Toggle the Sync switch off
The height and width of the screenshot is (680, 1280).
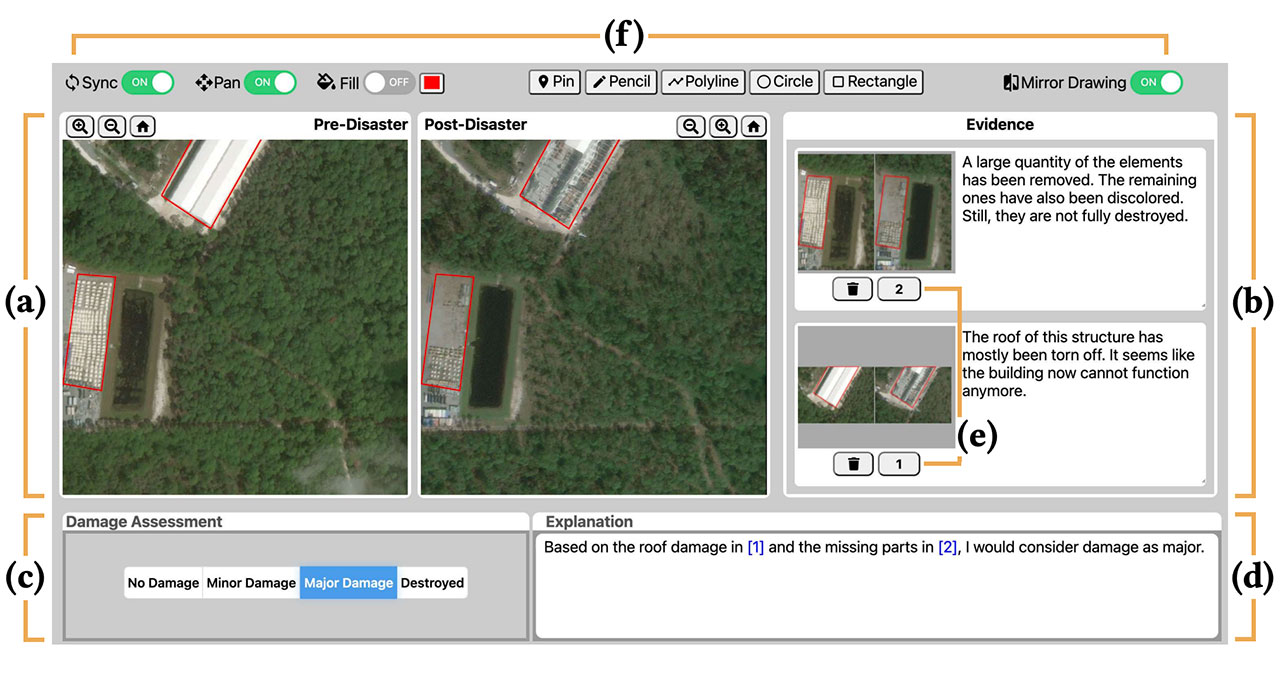tap(148, 82)
